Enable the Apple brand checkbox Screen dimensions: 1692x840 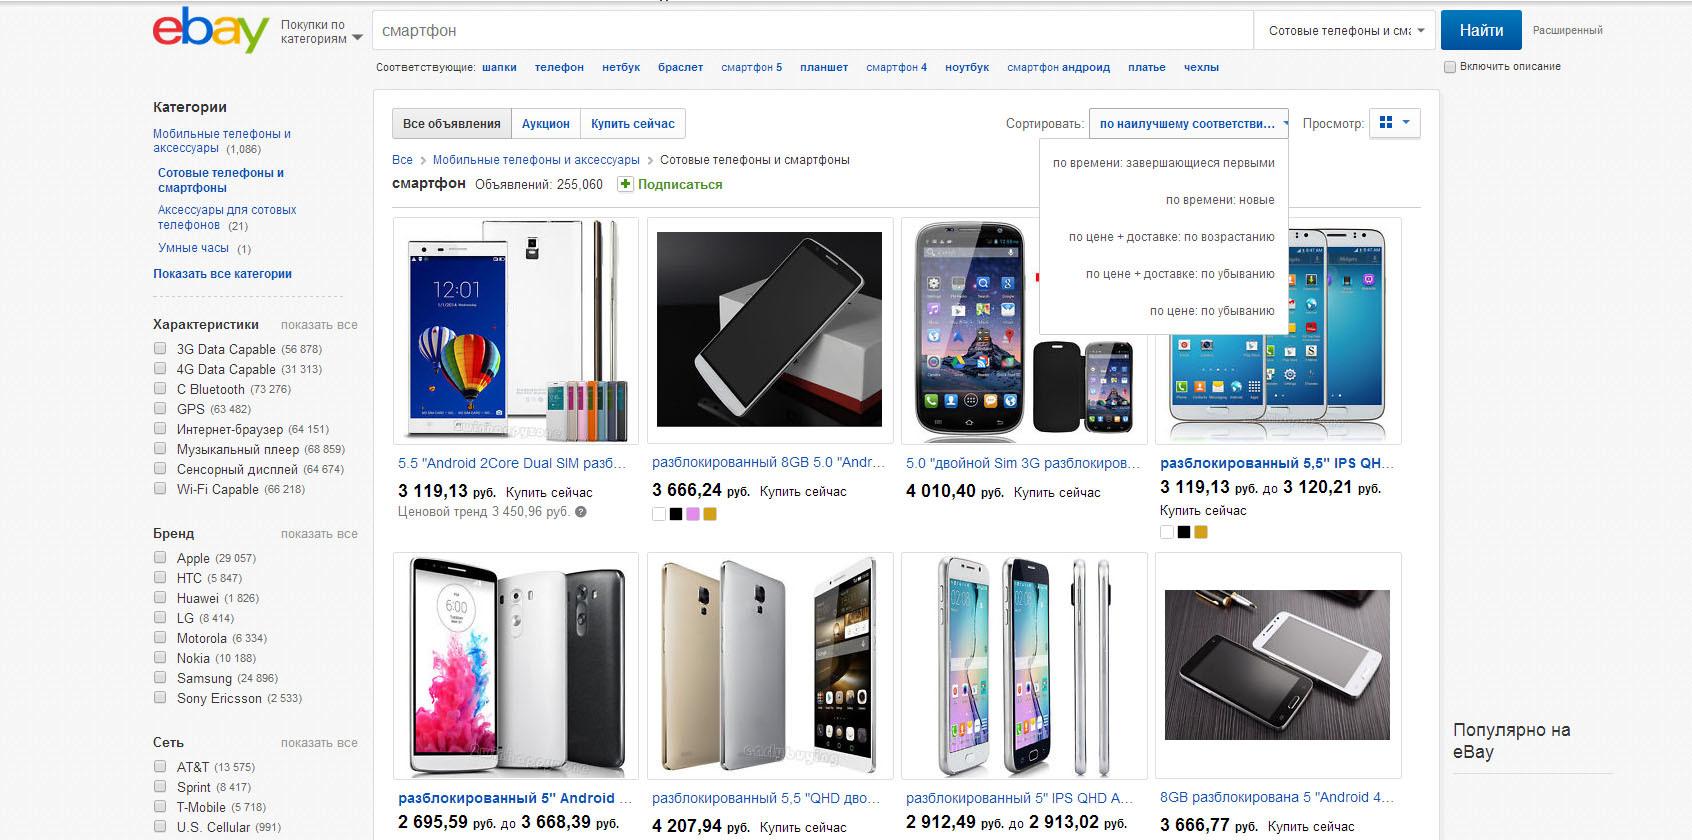160,557
